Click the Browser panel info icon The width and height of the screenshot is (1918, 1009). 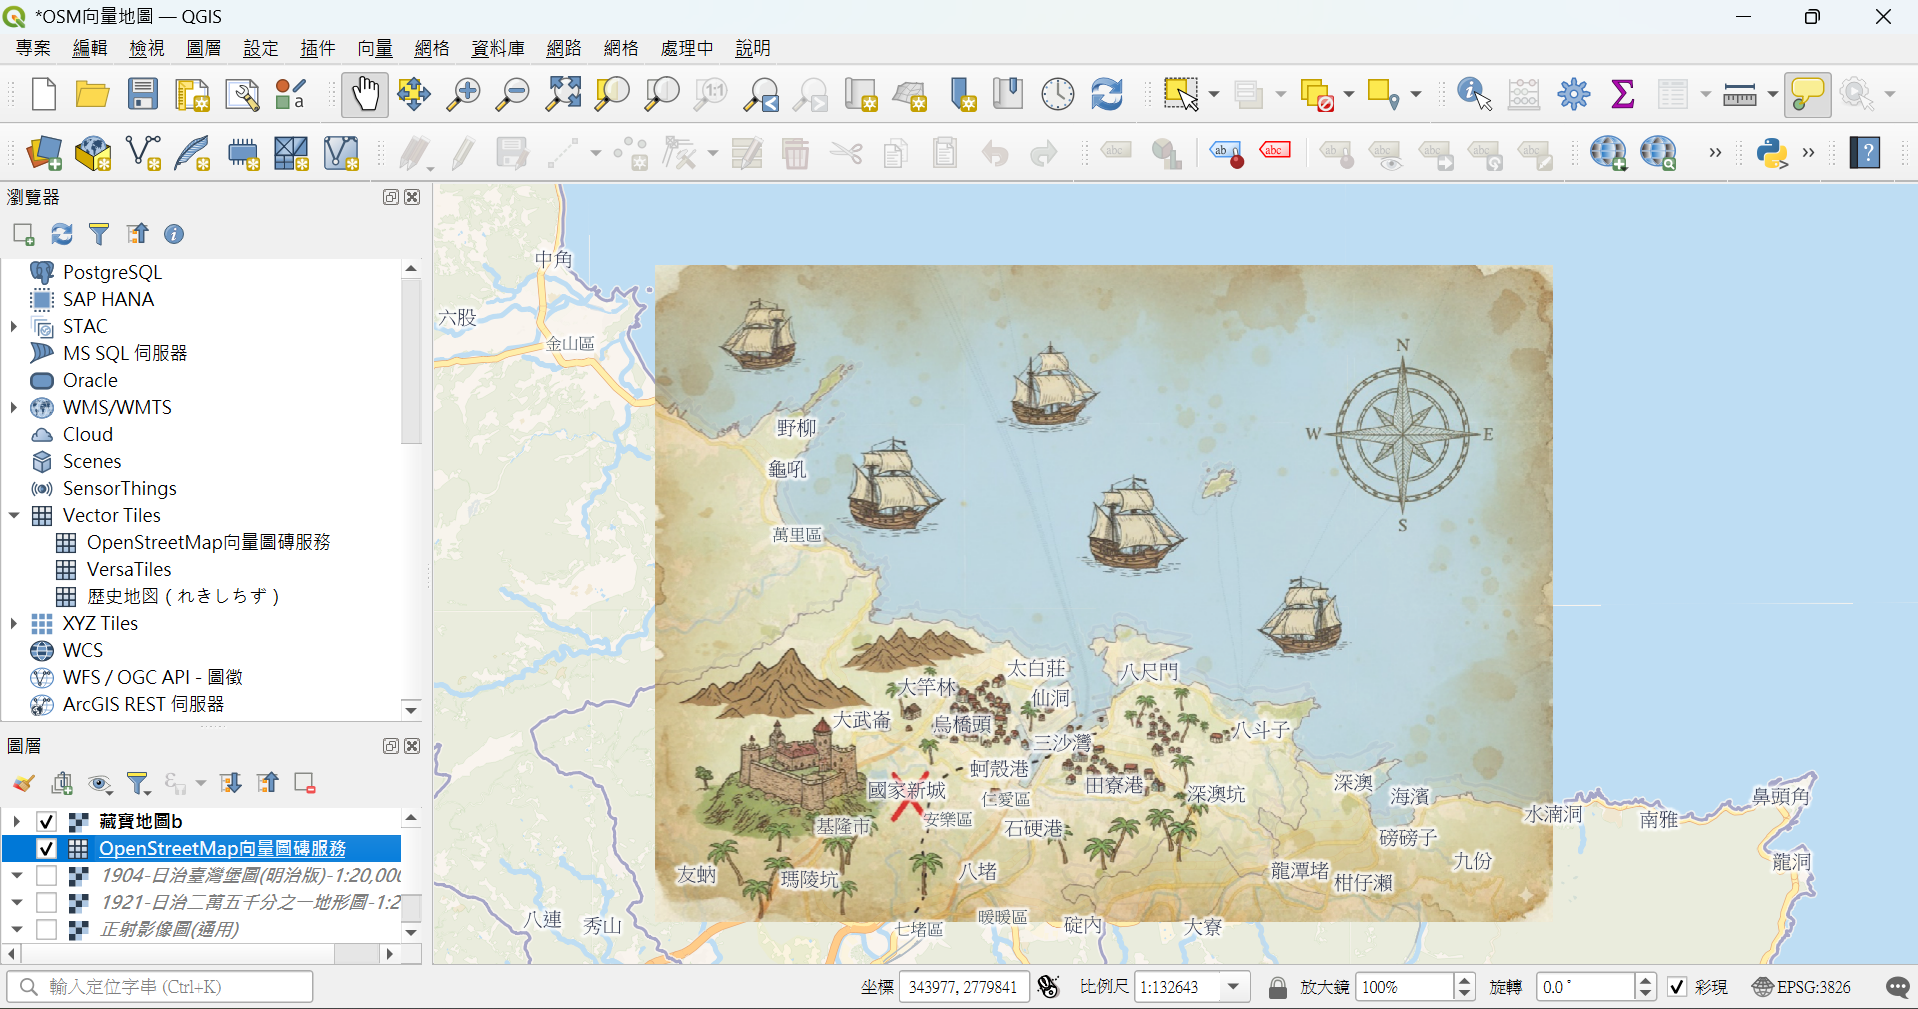[174, 234]
